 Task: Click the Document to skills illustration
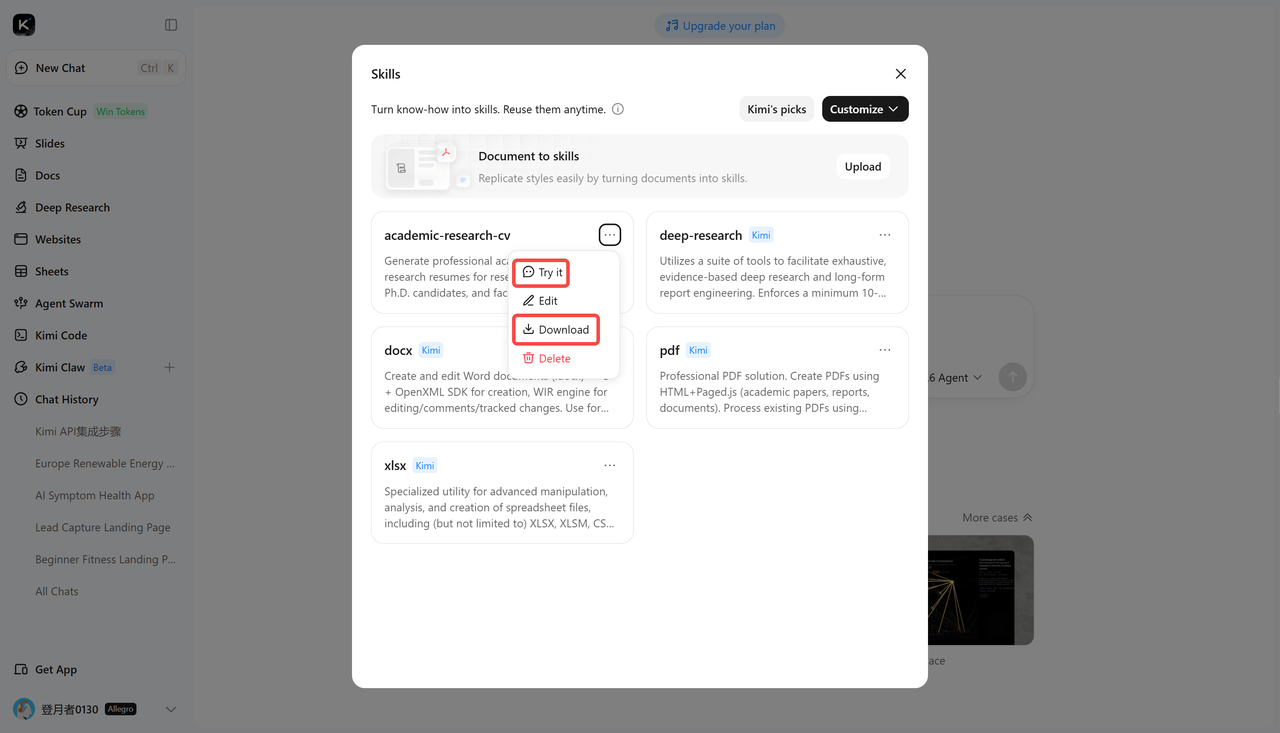click(x=426, y=167)
